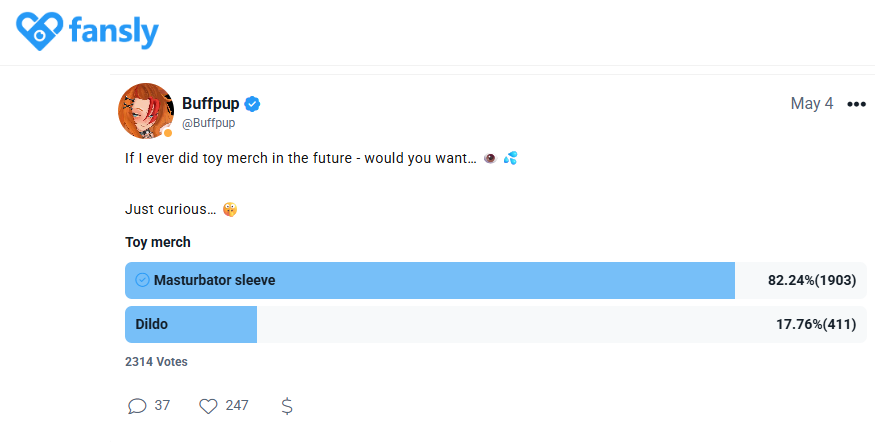Open the post's three-dot options menu
Image resolution: width=875 pixels, height=442 pixels.
tap(856, 104)
